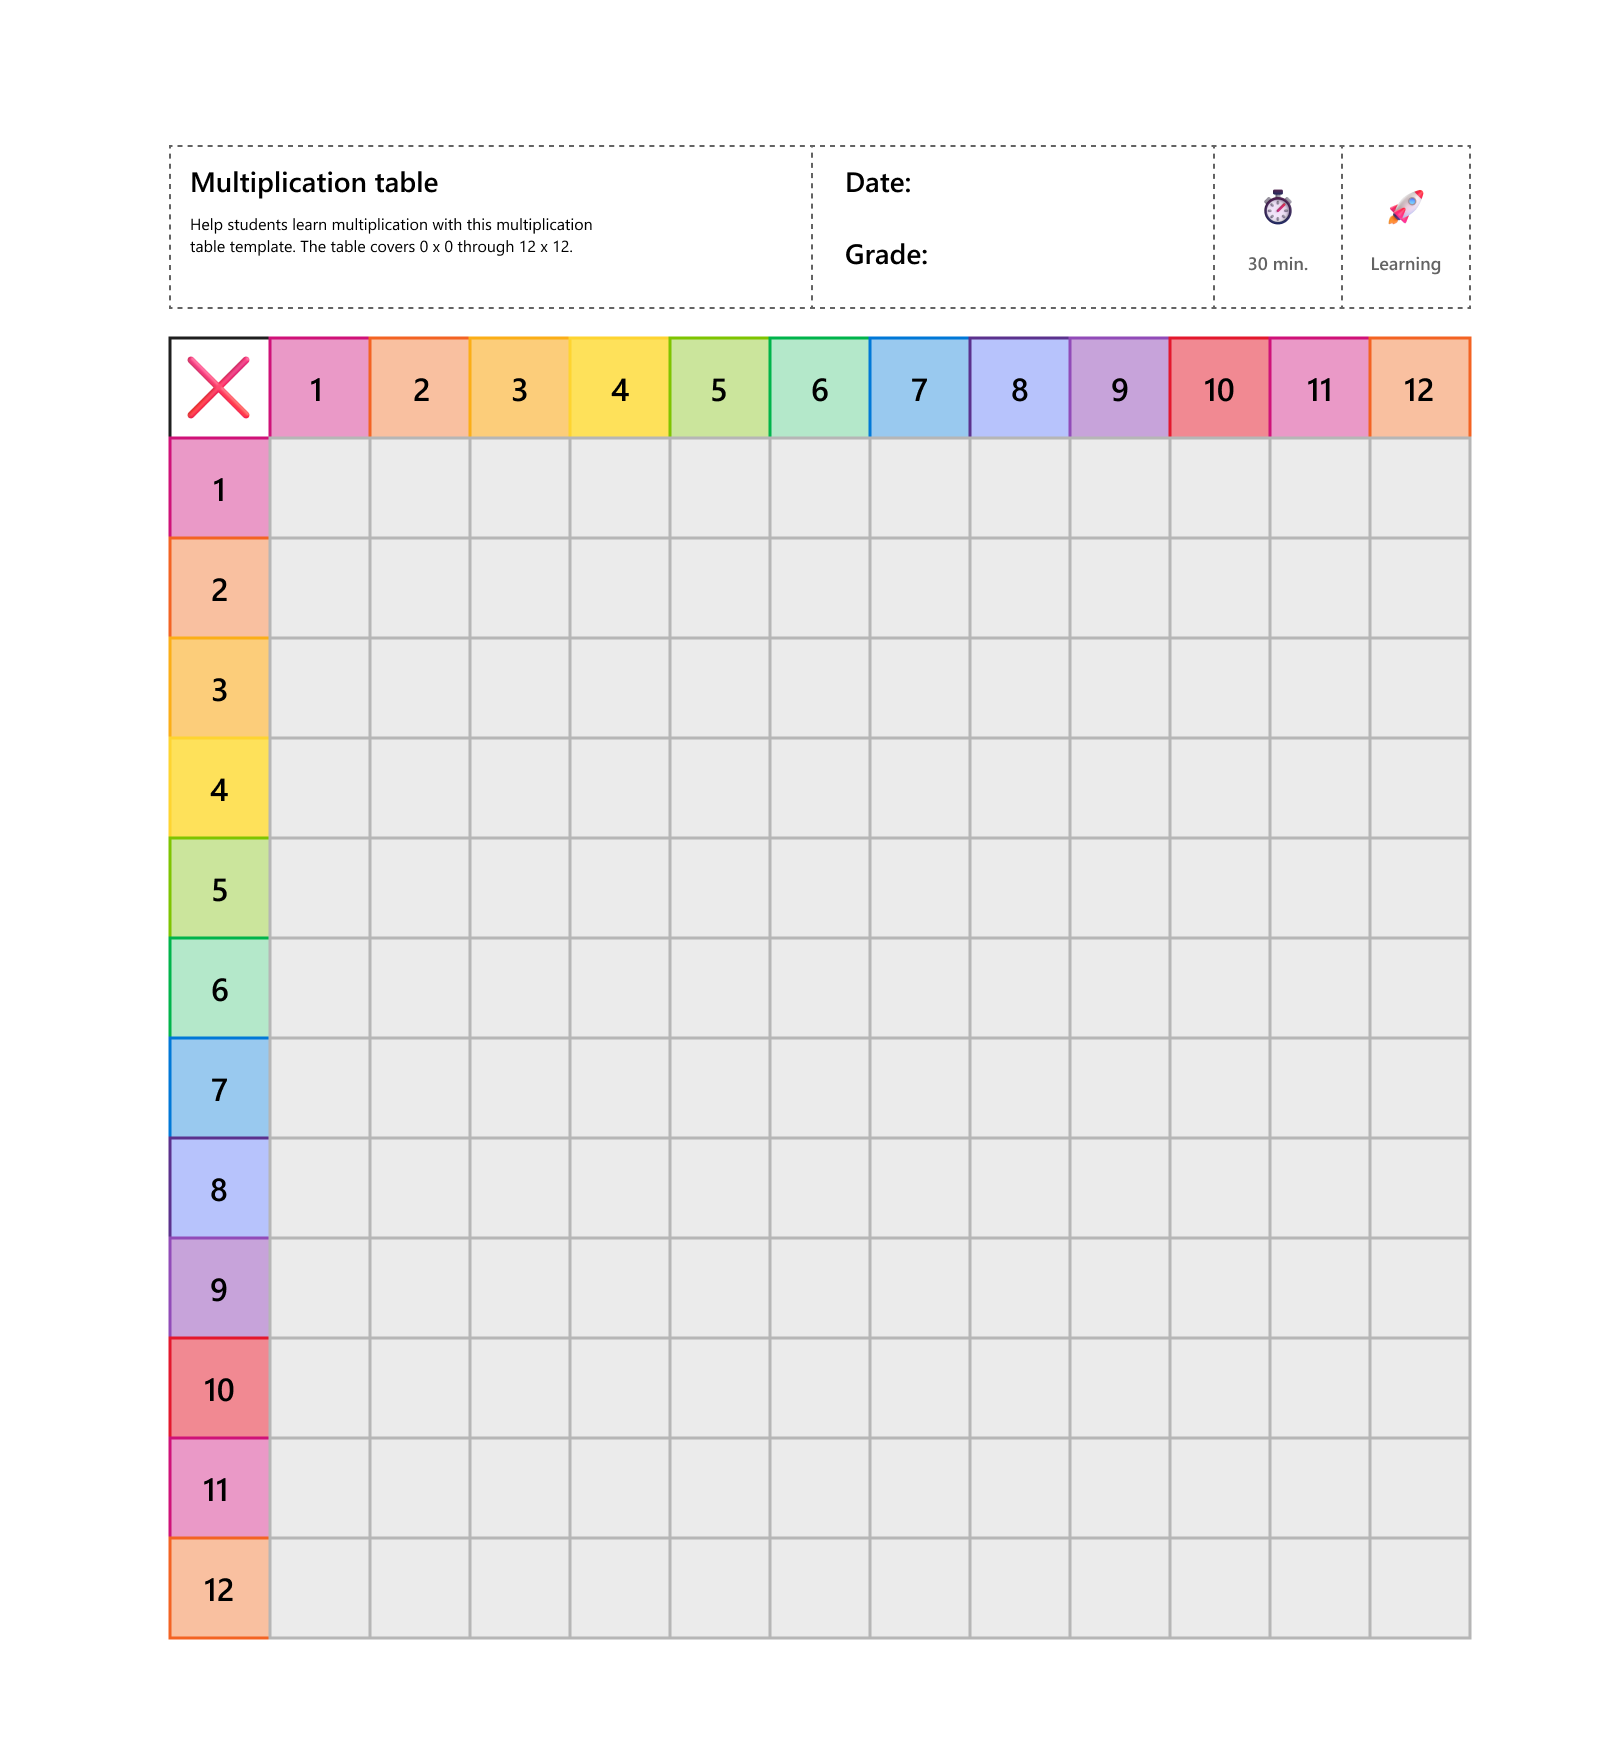
Task: Click the Date: field label
Action: [878, 183]
